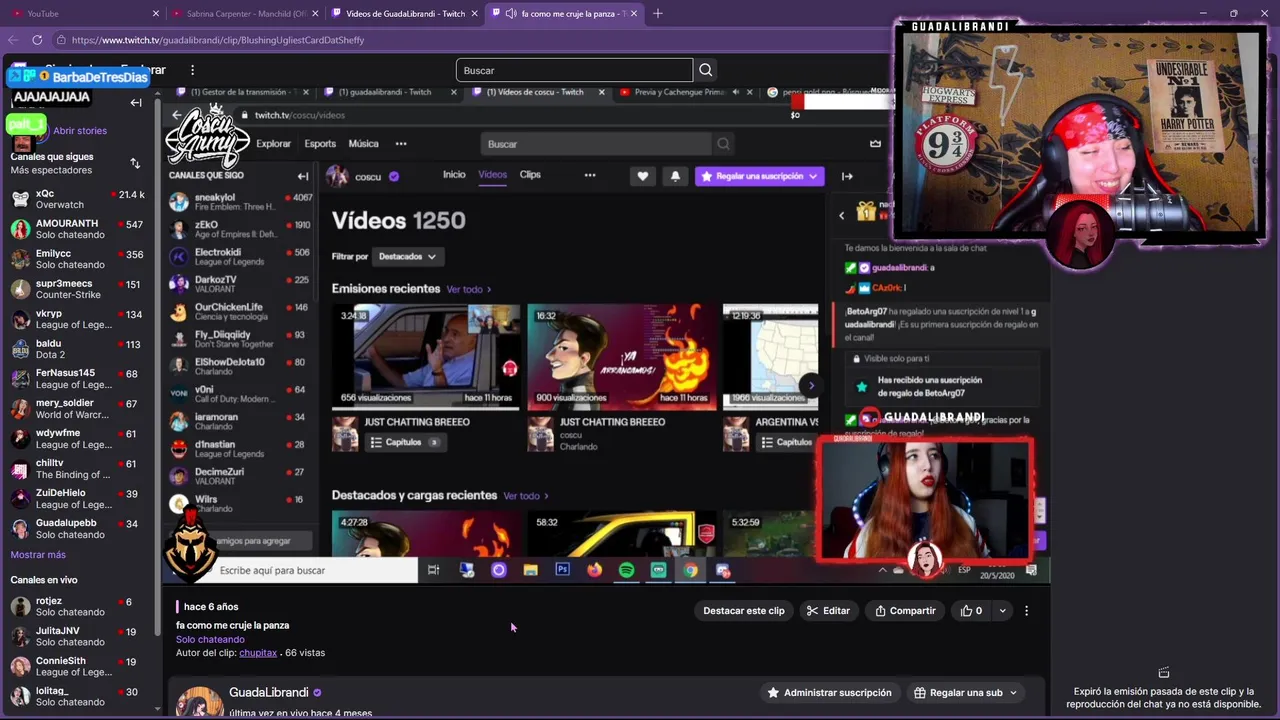Viewport: 1280px width, 720px height.
Task: Close the YouTube browser tab
Action: (x=156, y=14)
